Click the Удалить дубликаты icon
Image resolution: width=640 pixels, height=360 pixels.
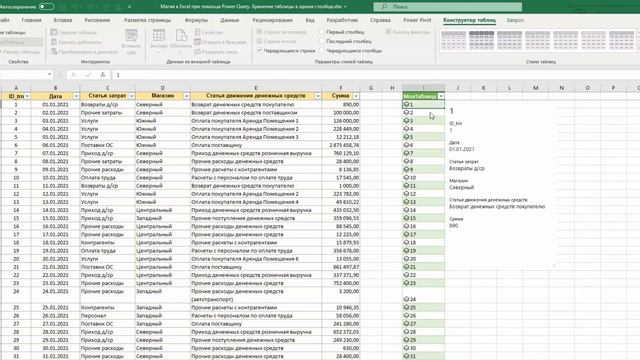tap(54, 42)
